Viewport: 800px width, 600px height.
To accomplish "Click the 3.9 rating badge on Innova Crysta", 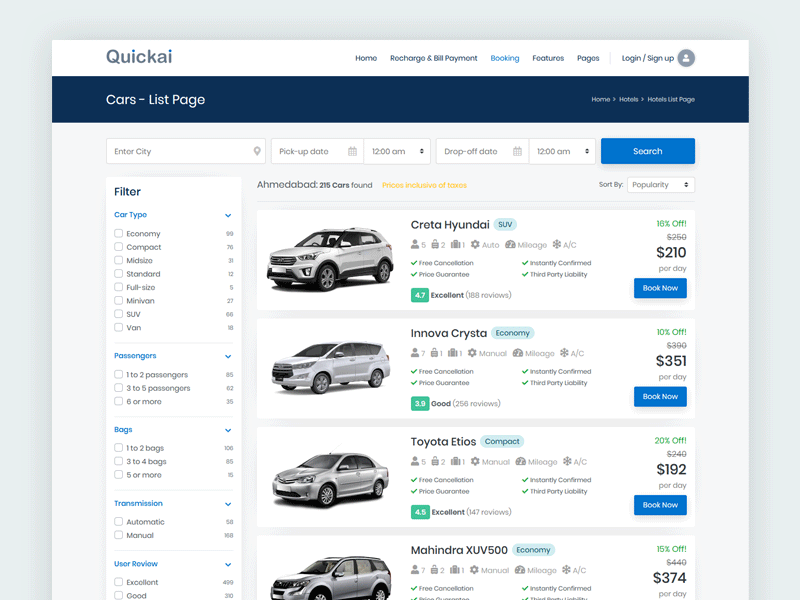I will point(420,404).
